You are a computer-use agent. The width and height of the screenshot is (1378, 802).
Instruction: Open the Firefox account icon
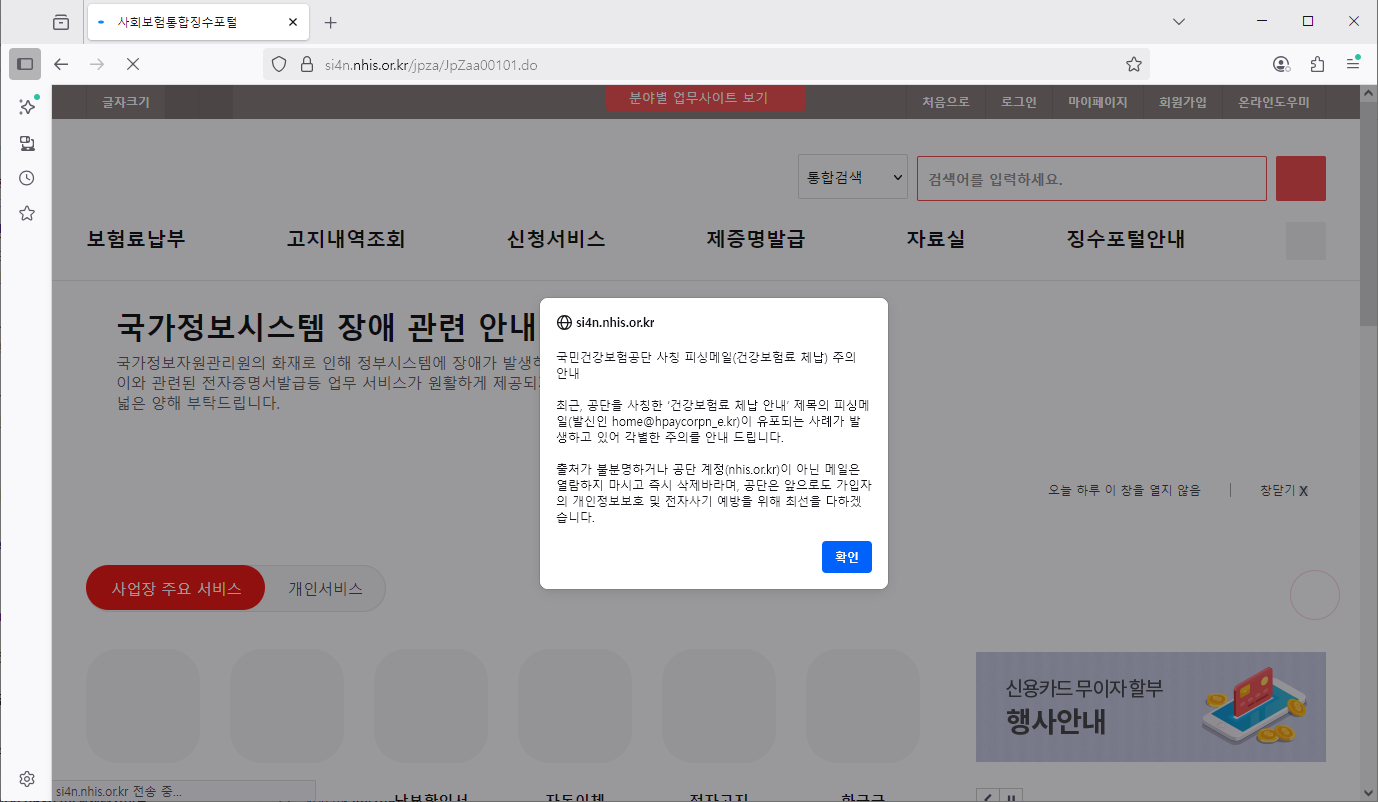pyautogui.click(x=1281, y=64)
